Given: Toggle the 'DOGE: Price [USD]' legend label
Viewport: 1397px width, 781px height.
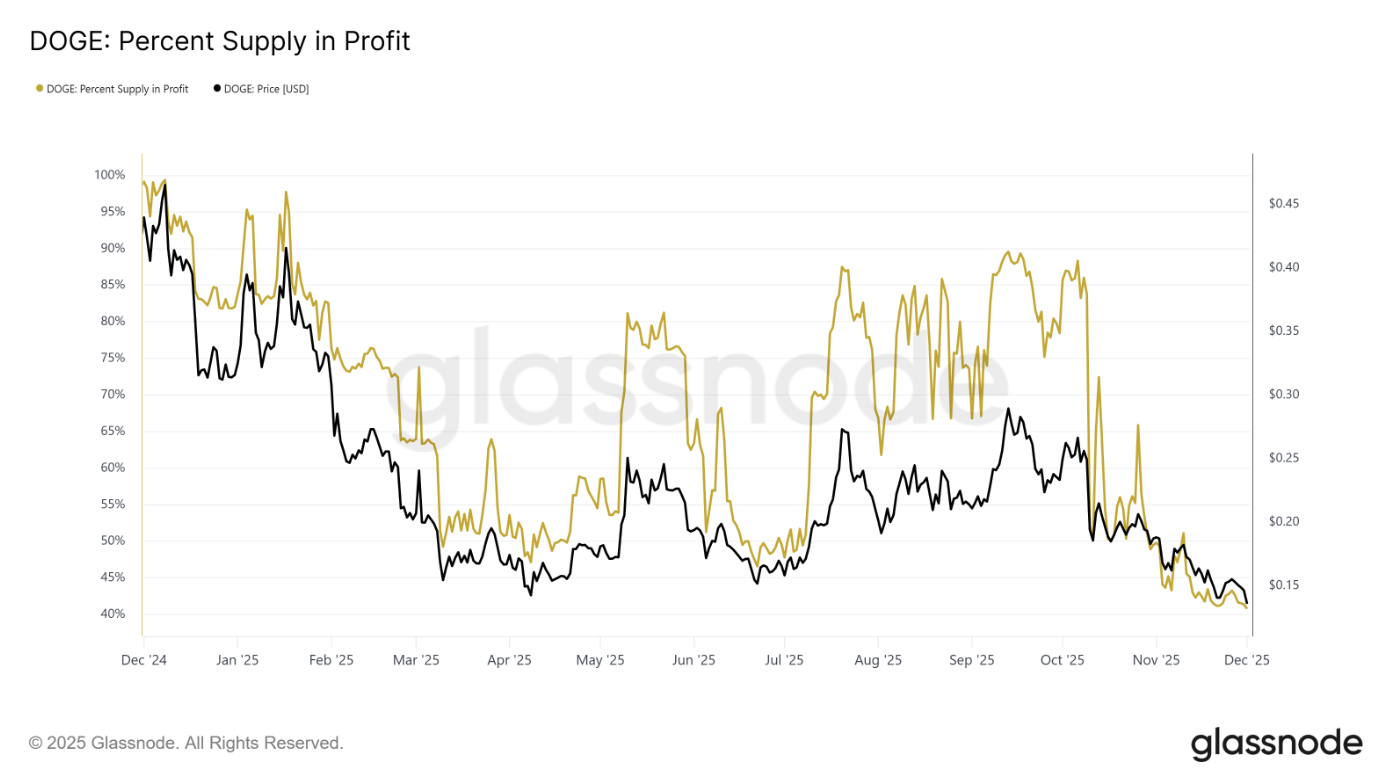Looking at the screenshot, I should tap(266, 89).
